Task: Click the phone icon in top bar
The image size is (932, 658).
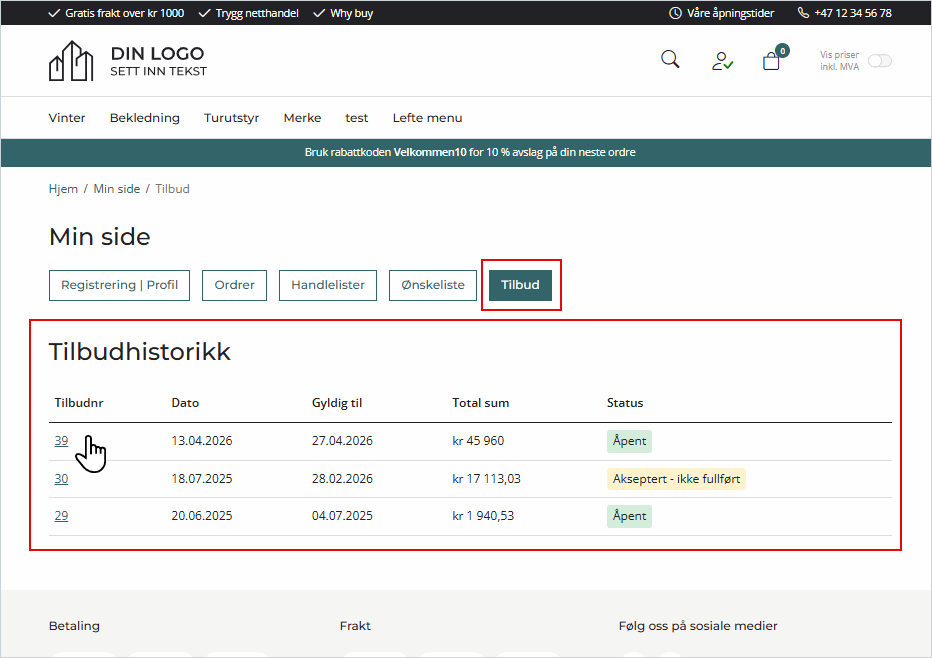Action: point(803,13)
